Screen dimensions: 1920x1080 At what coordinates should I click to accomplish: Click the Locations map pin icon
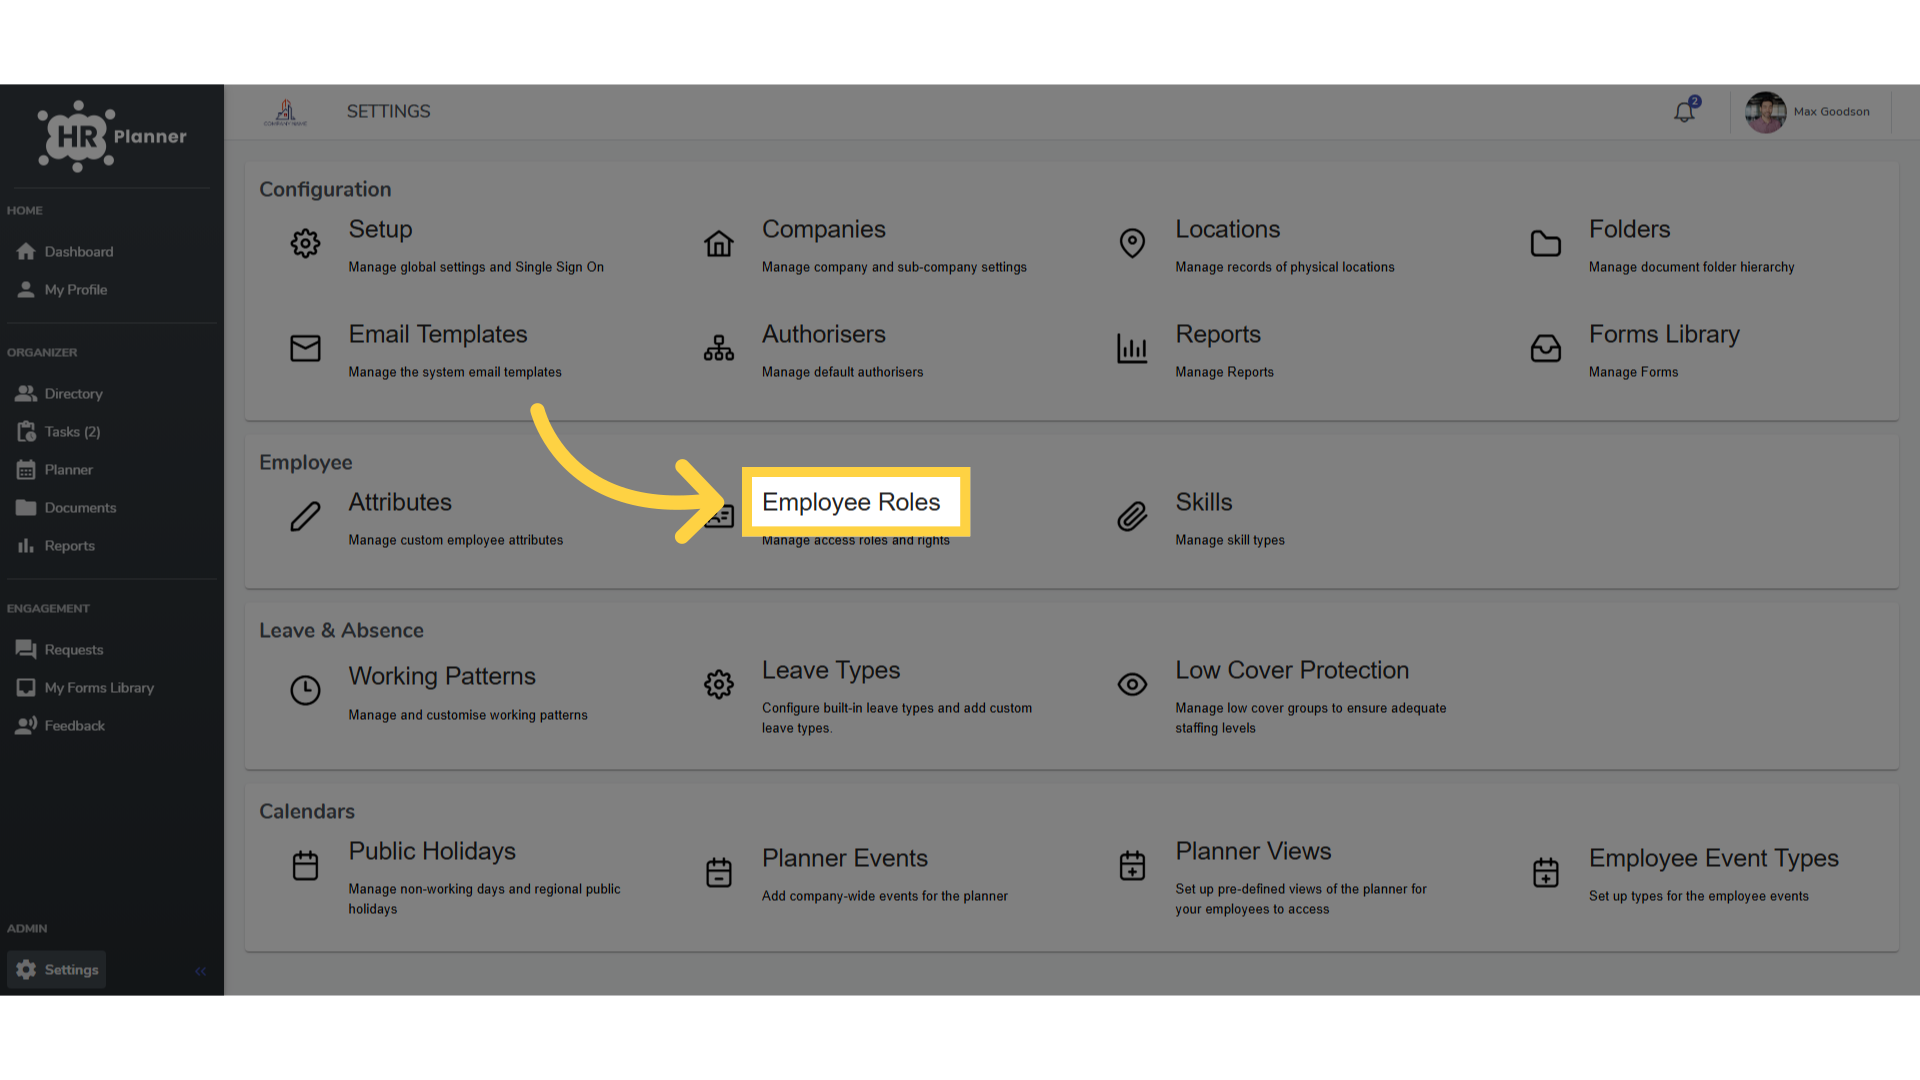coord(1132,243)
